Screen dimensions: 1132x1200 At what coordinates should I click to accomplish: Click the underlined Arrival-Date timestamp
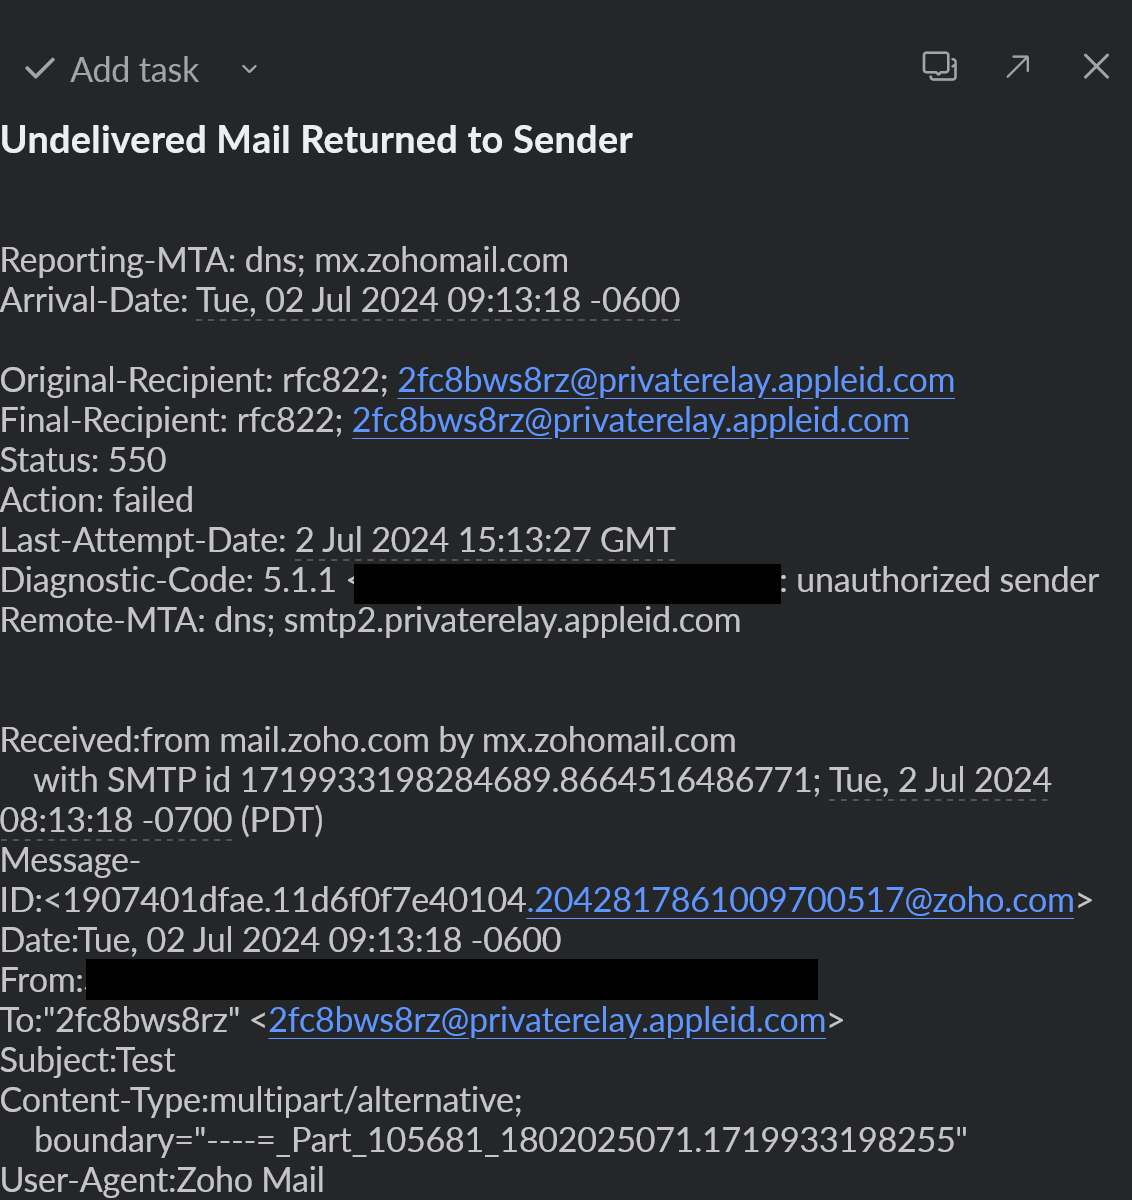pyautogui.click(x=438, y=300)
